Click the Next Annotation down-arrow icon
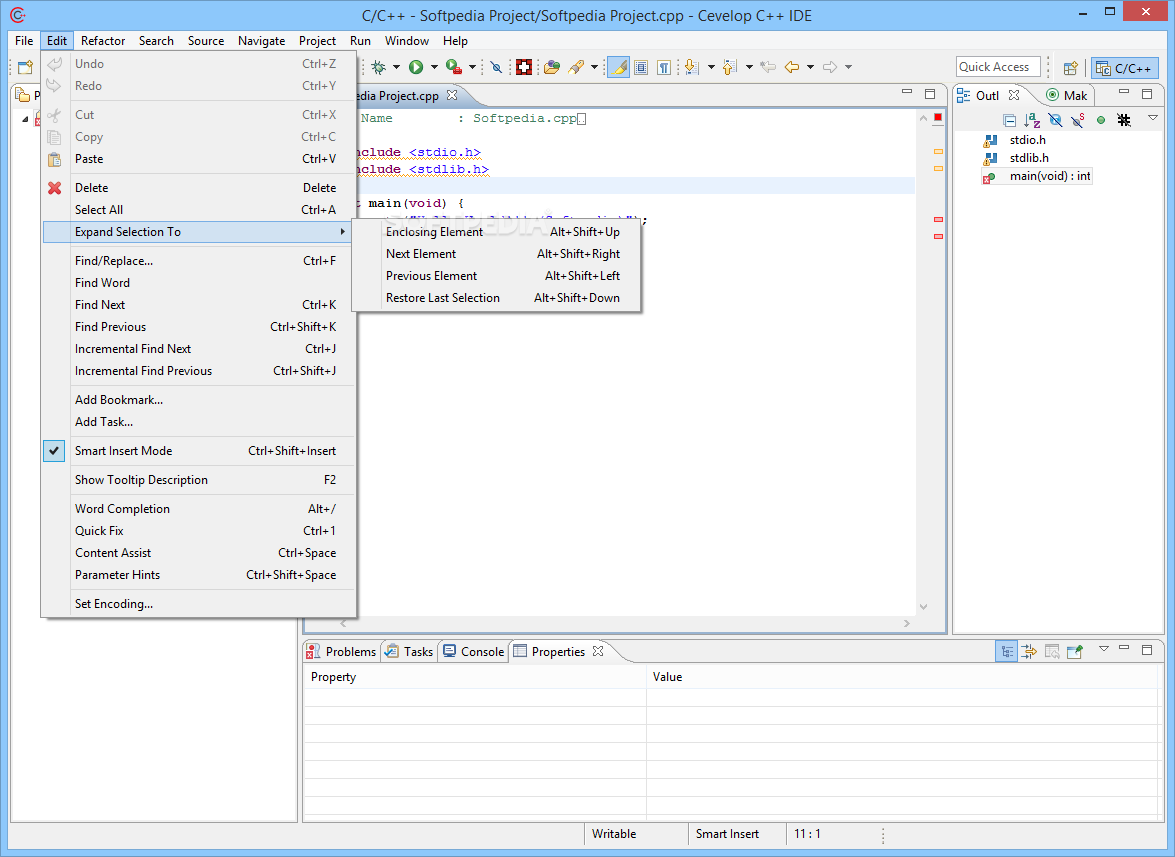Viewport: 1175px width, 857px height. pyautogui.click(x=692, y=67)
